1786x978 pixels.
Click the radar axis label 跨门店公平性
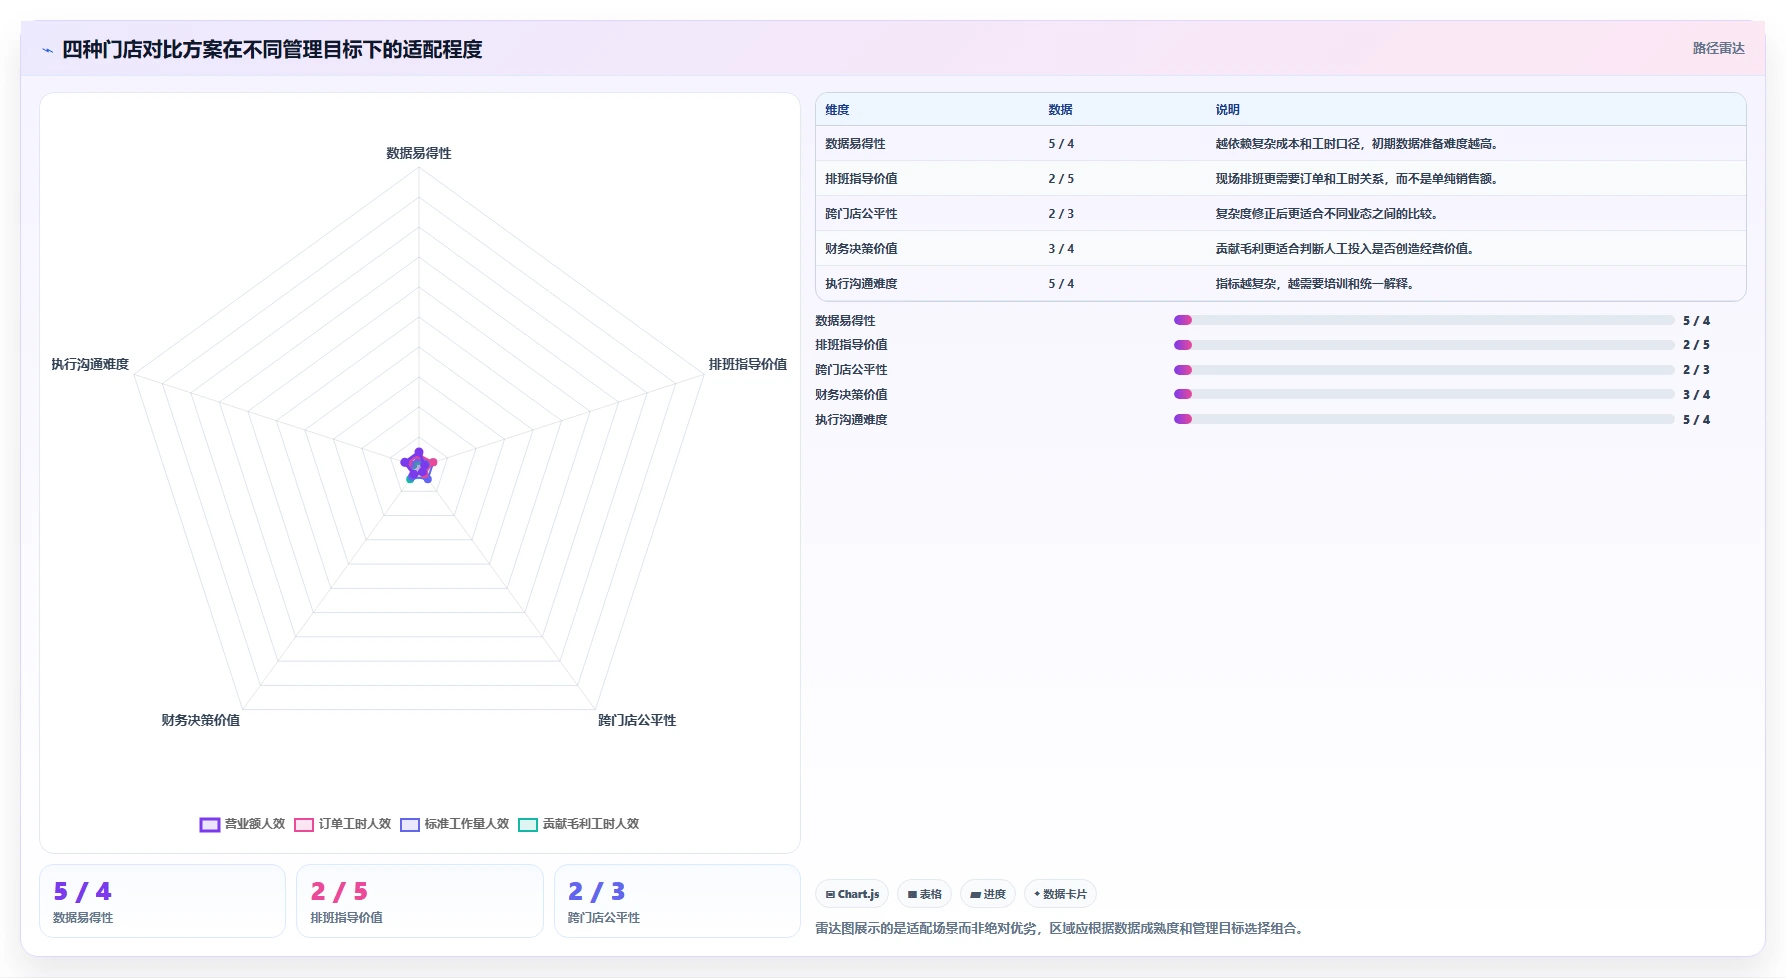tap(637, 720)
